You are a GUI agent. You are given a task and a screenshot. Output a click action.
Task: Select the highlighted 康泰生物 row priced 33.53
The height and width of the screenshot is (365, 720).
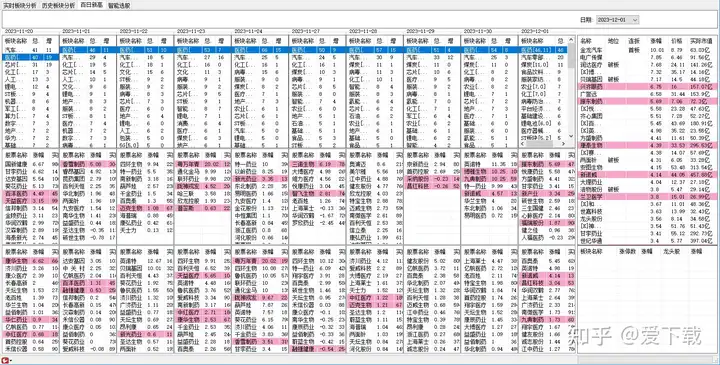click(646, 145)
